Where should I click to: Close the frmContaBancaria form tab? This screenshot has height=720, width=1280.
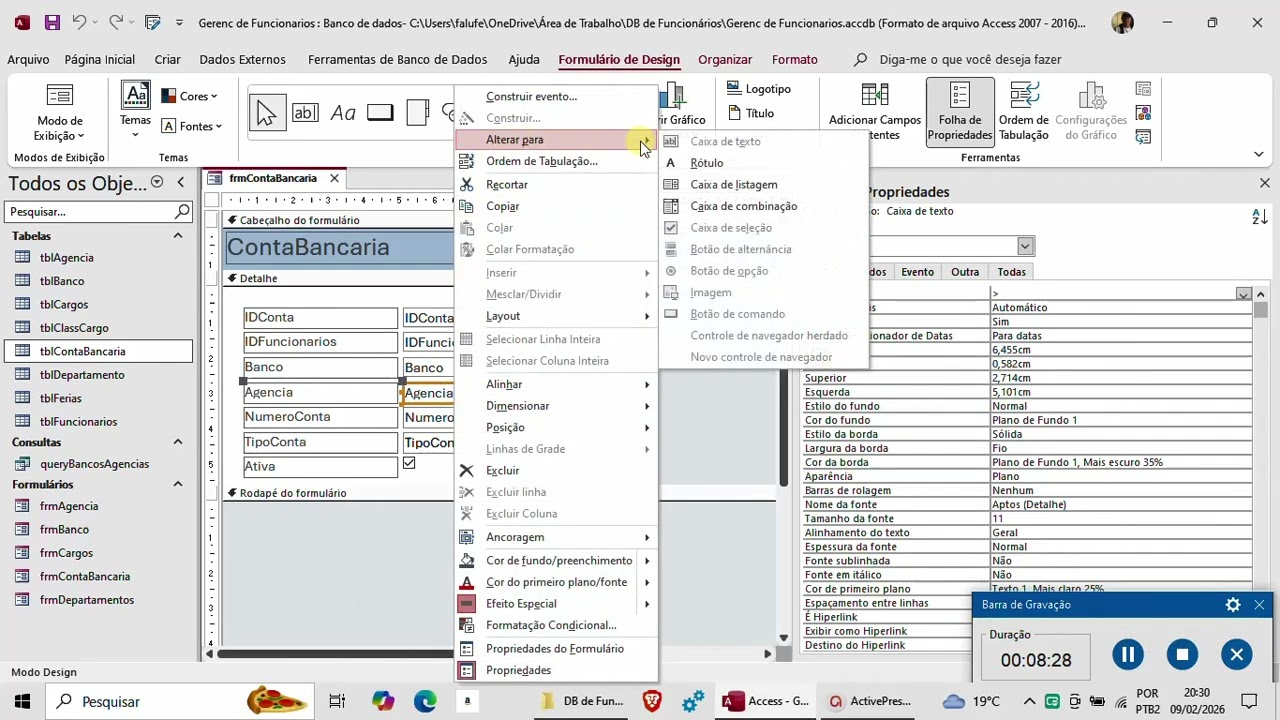334,179
